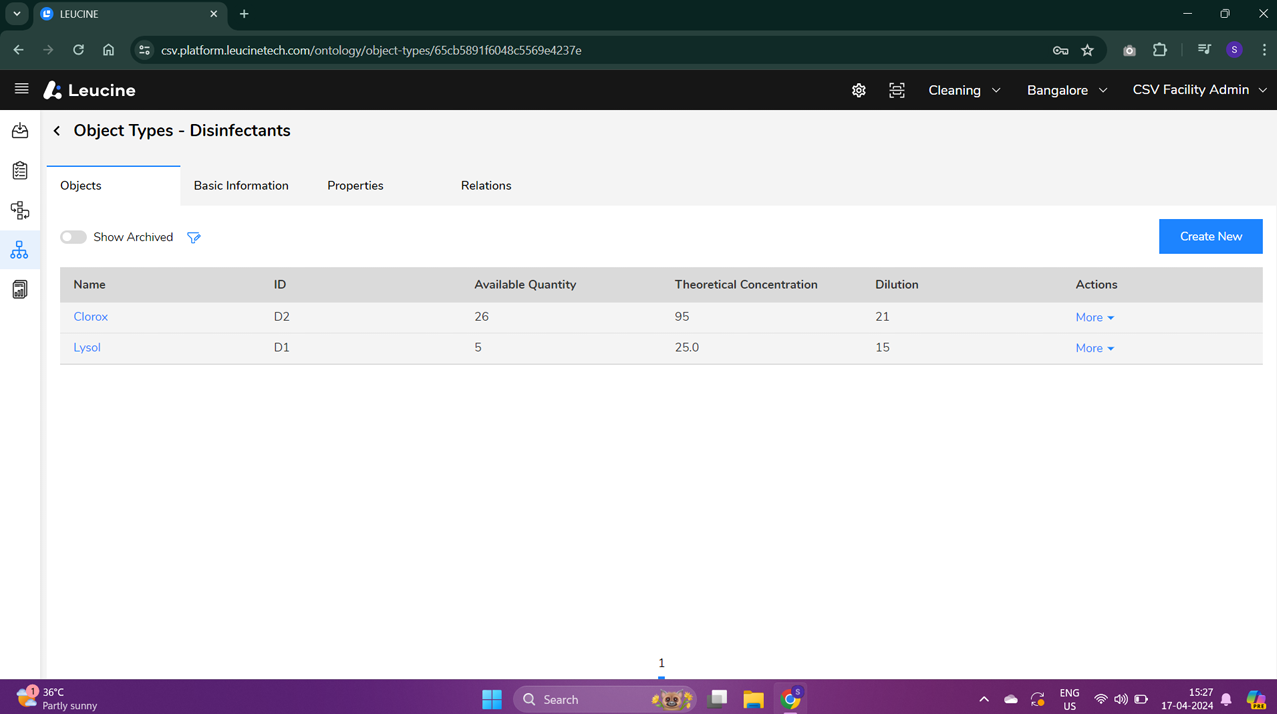Go back with the arrow beside Object Types
Screen dimensions: 1277x714
tap(57, 131)
